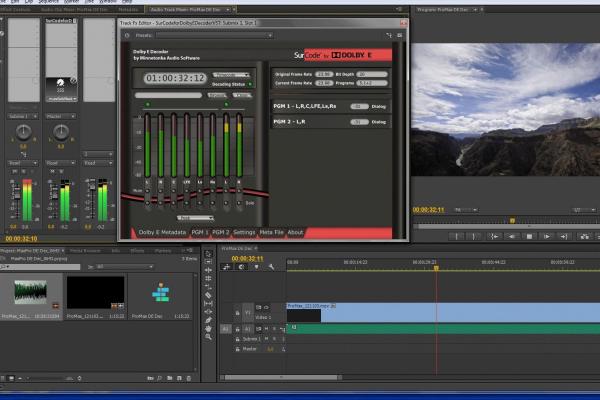The image size is (600, 400).
Task: Click the About tab in SurCode plugin
Action: tap(295, 232)
